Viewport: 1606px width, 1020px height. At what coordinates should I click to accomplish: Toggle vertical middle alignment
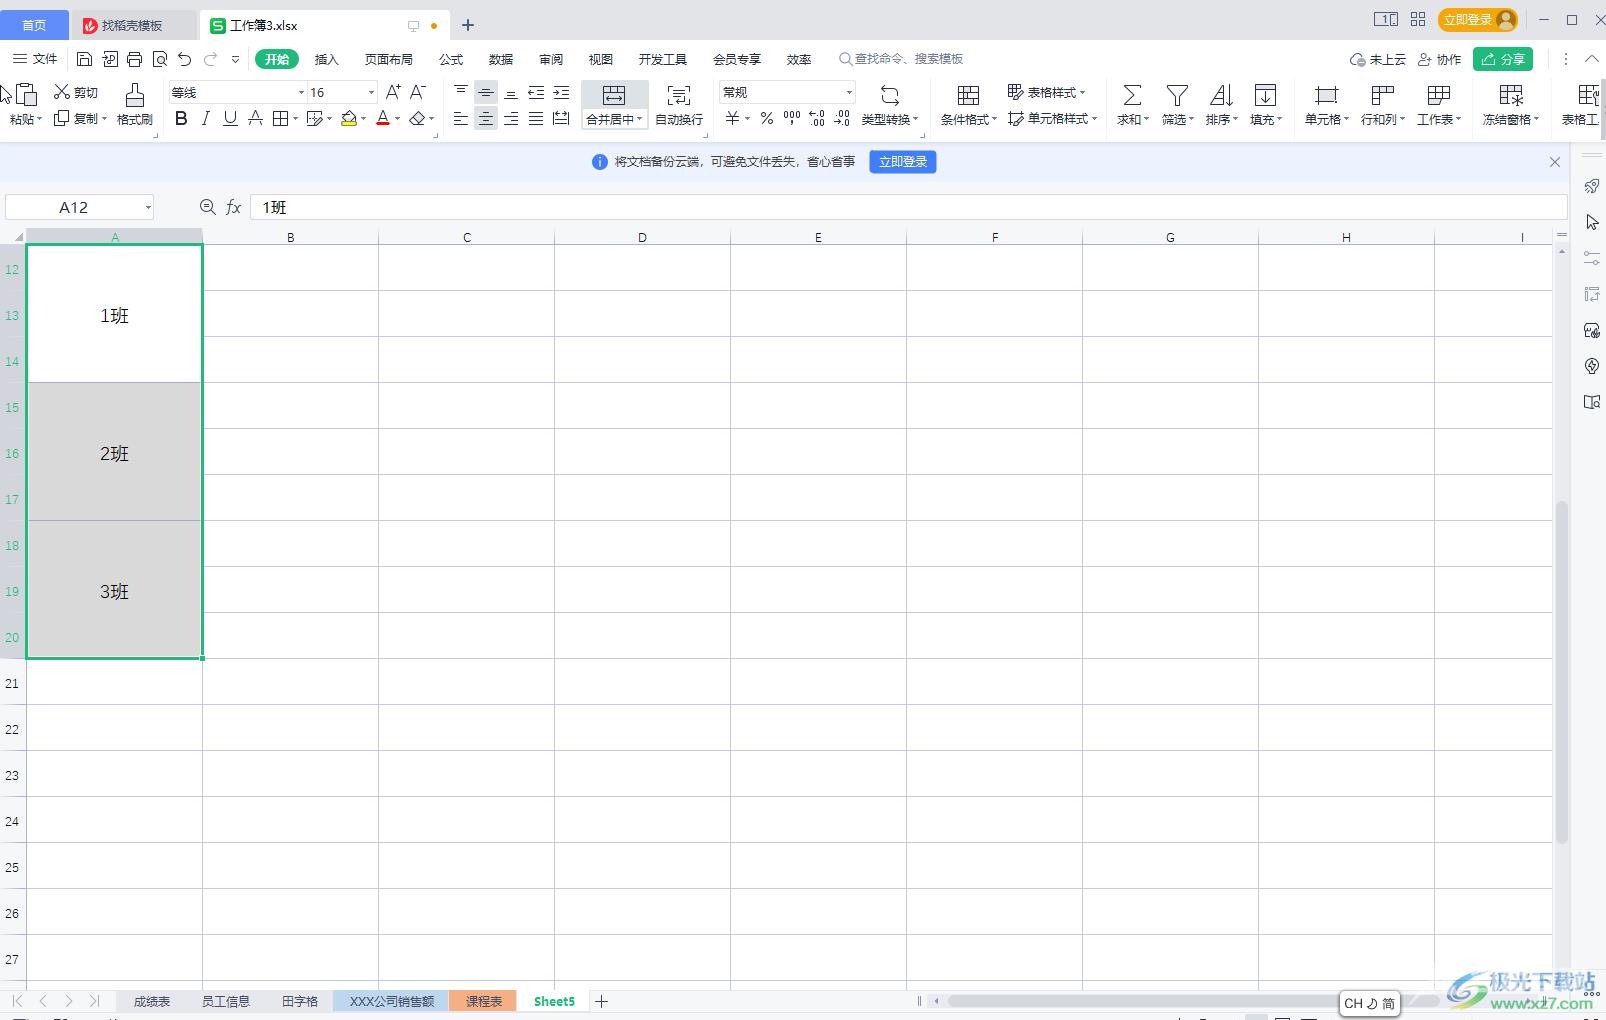(x=485, y=92)
